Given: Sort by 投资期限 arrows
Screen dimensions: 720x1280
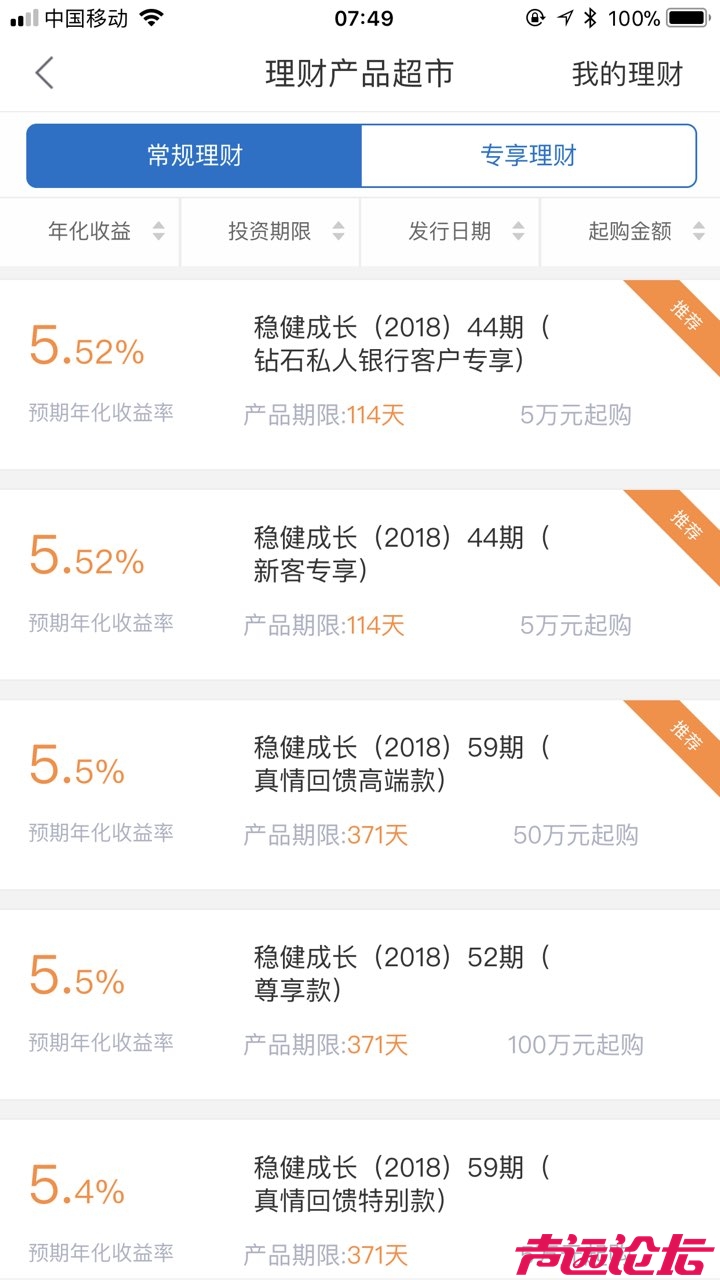Looking at the screenshot, I should (x=338, y=232).
